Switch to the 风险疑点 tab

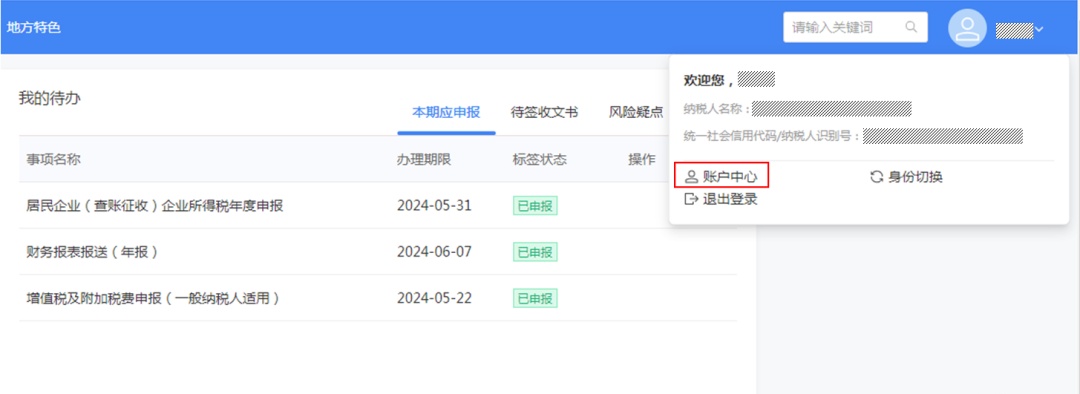click(636, 112)
